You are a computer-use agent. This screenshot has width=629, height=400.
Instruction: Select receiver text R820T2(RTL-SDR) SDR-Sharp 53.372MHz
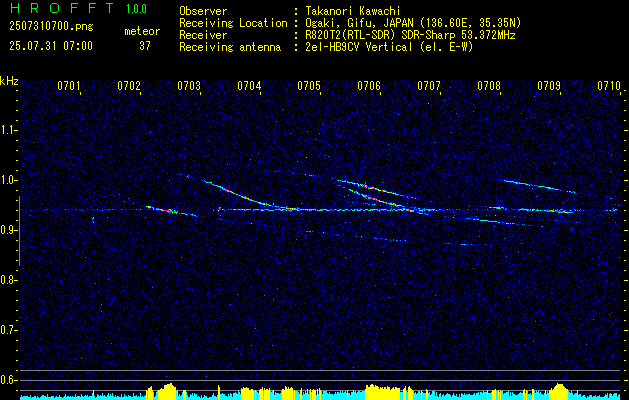click(410, 35)
